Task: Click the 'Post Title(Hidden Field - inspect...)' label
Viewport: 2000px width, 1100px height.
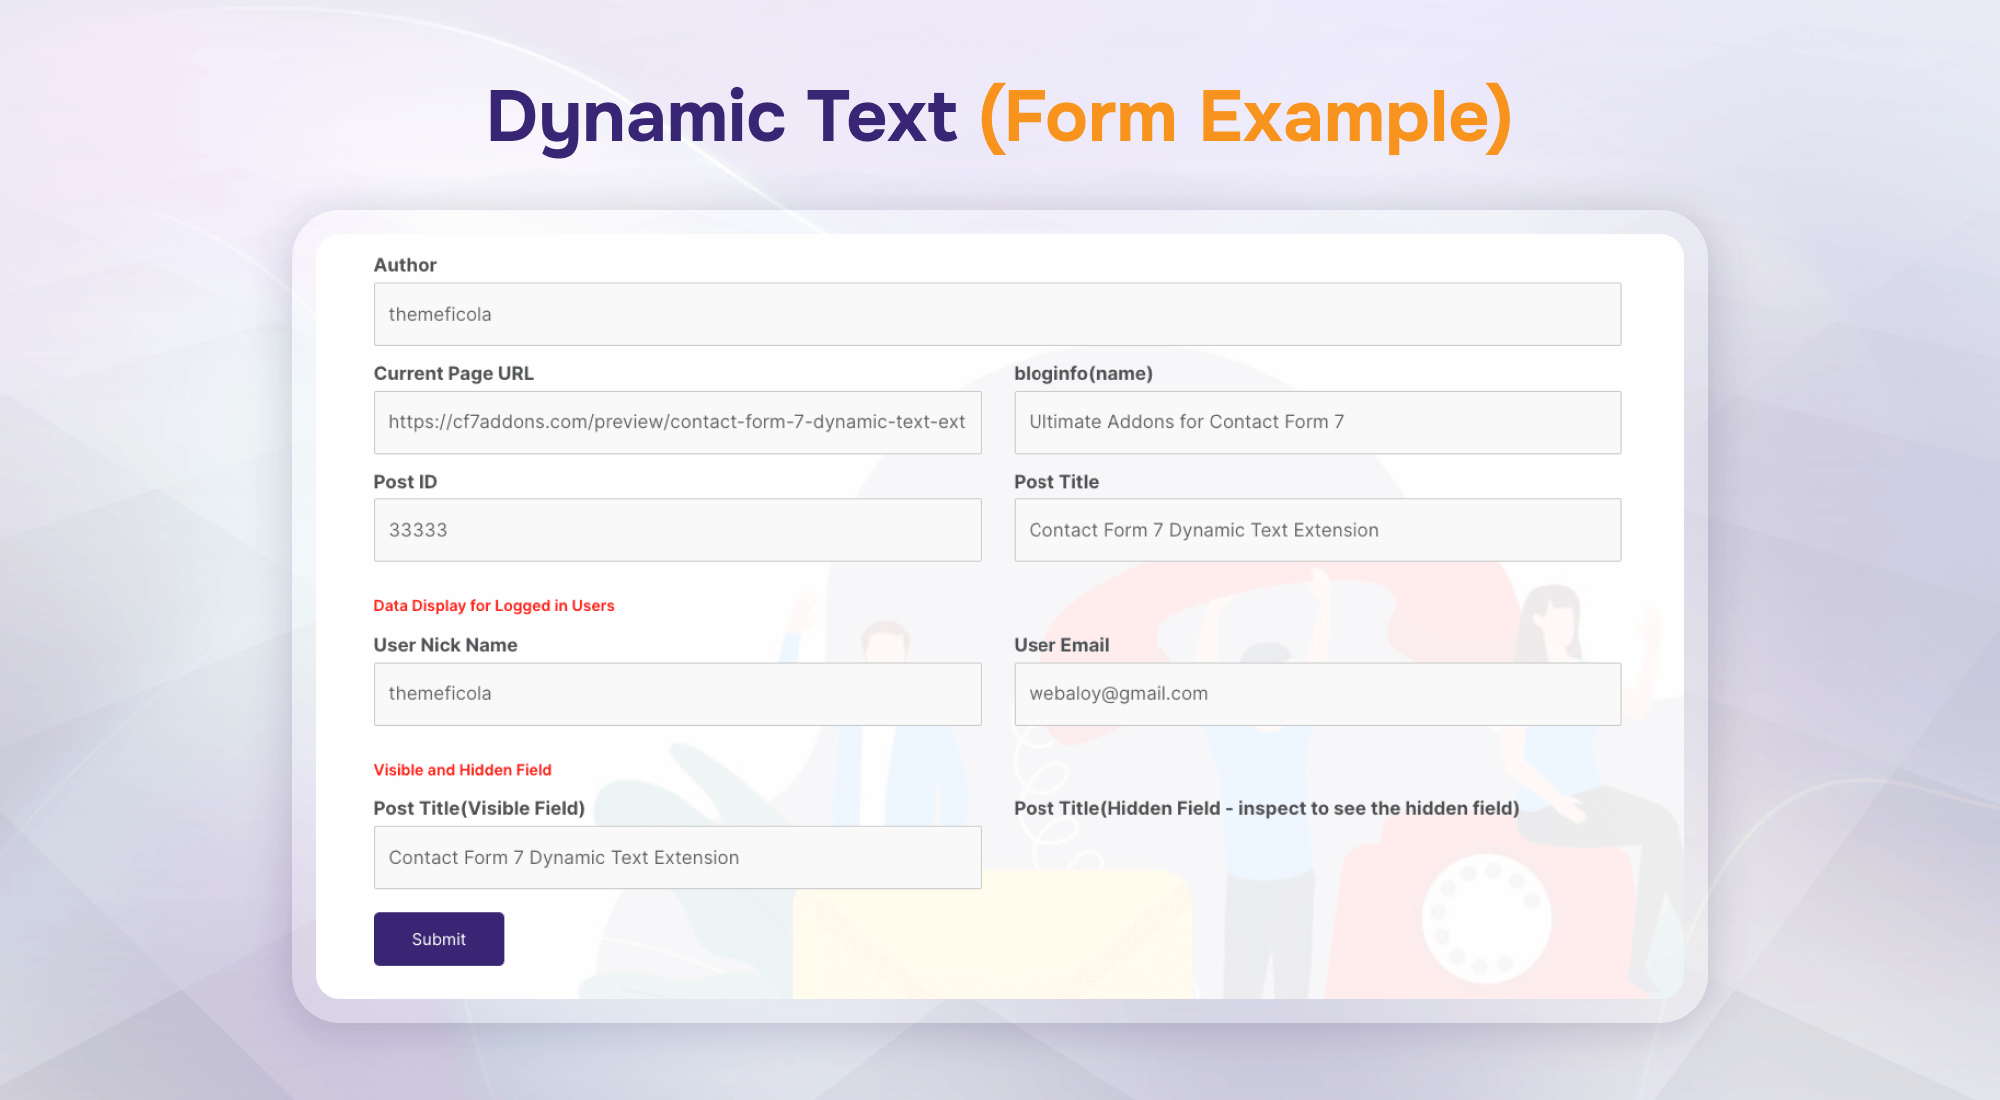Action: tap(1266, 808)
